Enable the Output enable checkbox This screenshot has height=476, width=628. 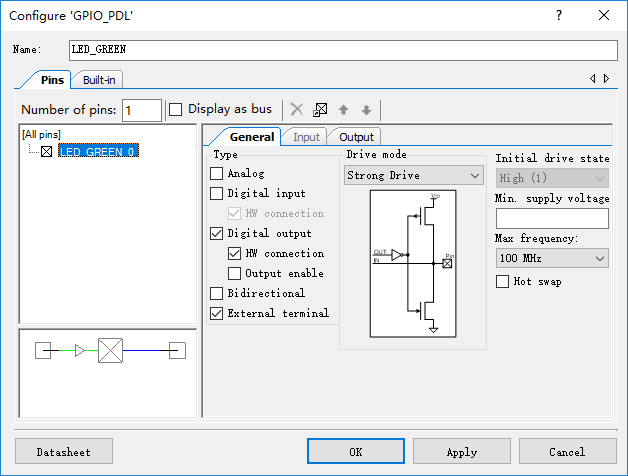234,273
